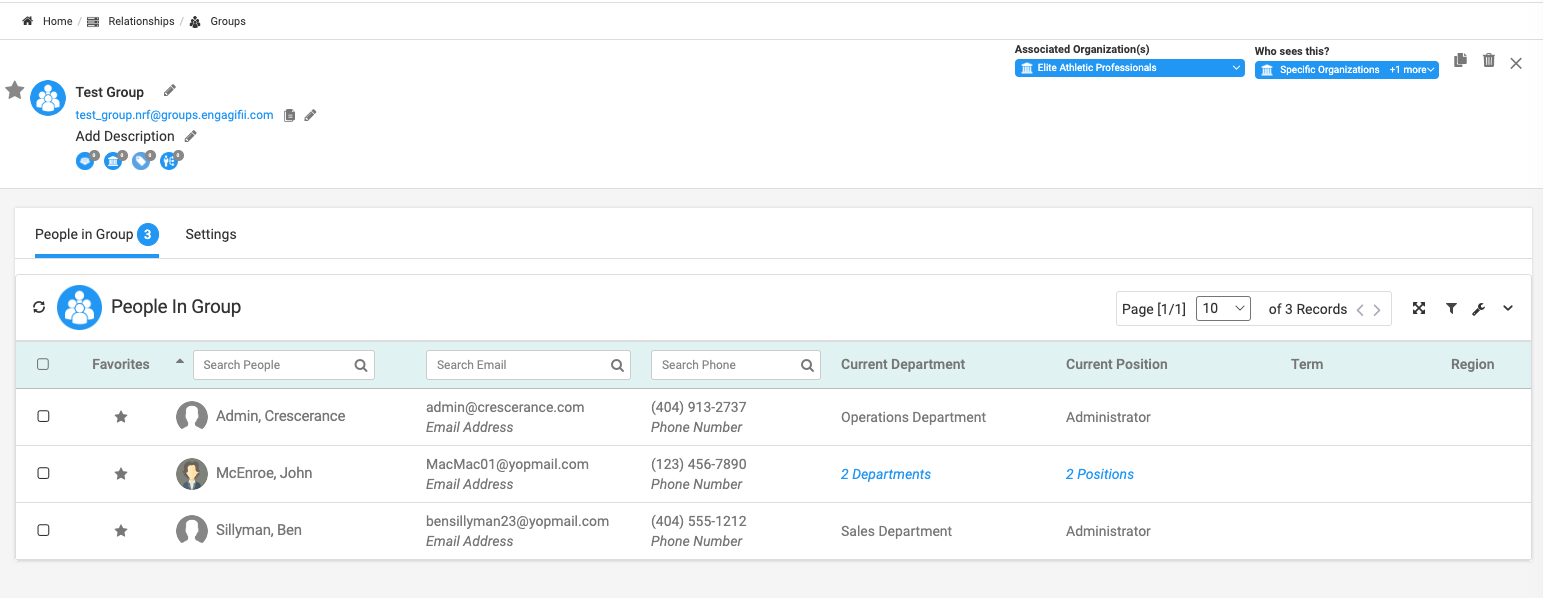Toggle sort arrow beside Search People
This screenshot has height=598, width=1543.
coord(180,361)
